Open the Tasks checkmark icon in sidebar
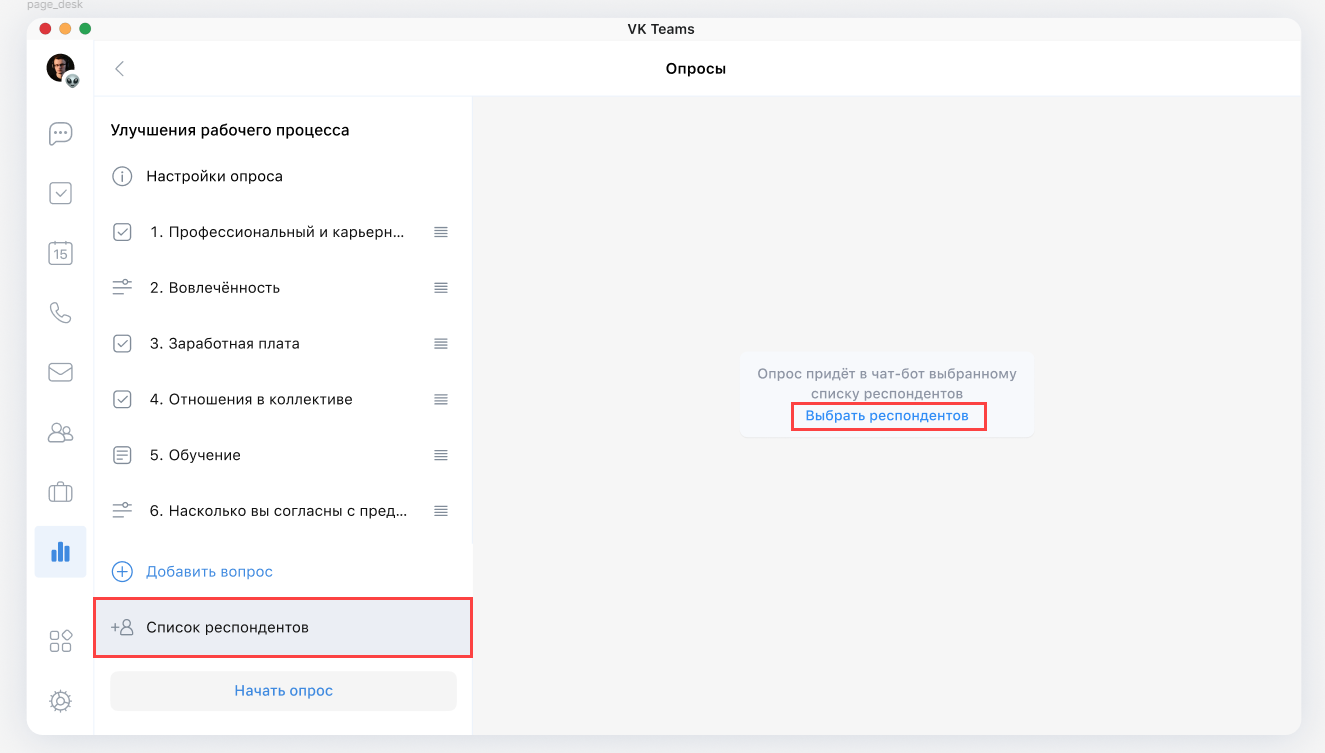The width and height of the screenshot is (1325, 753). [x=60, y=193]
